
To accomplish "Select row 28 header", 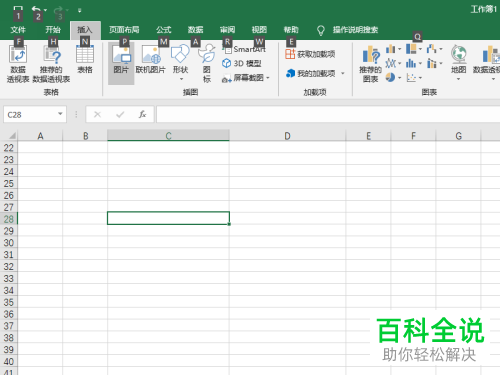I will [9, 219].
